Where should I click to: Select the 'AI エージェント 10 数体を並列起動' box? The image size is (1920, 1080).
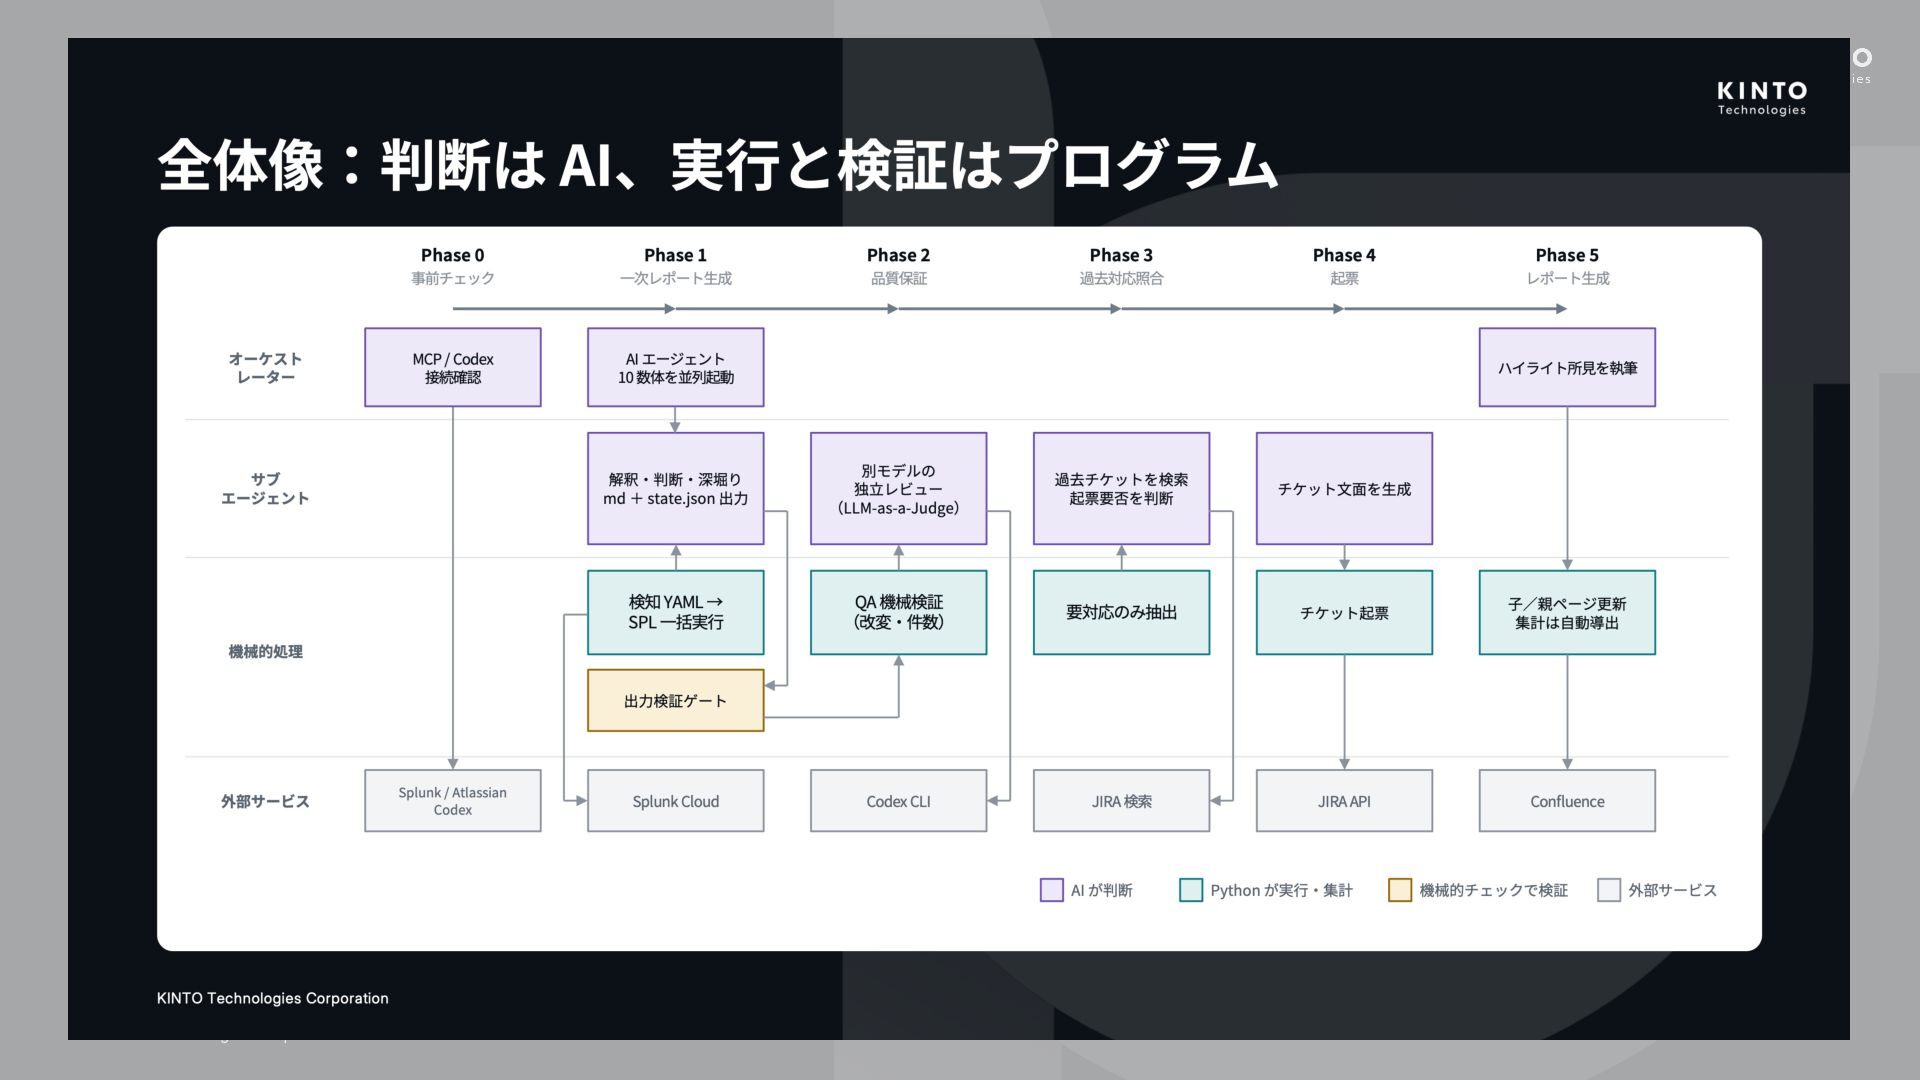coord(676,367)
